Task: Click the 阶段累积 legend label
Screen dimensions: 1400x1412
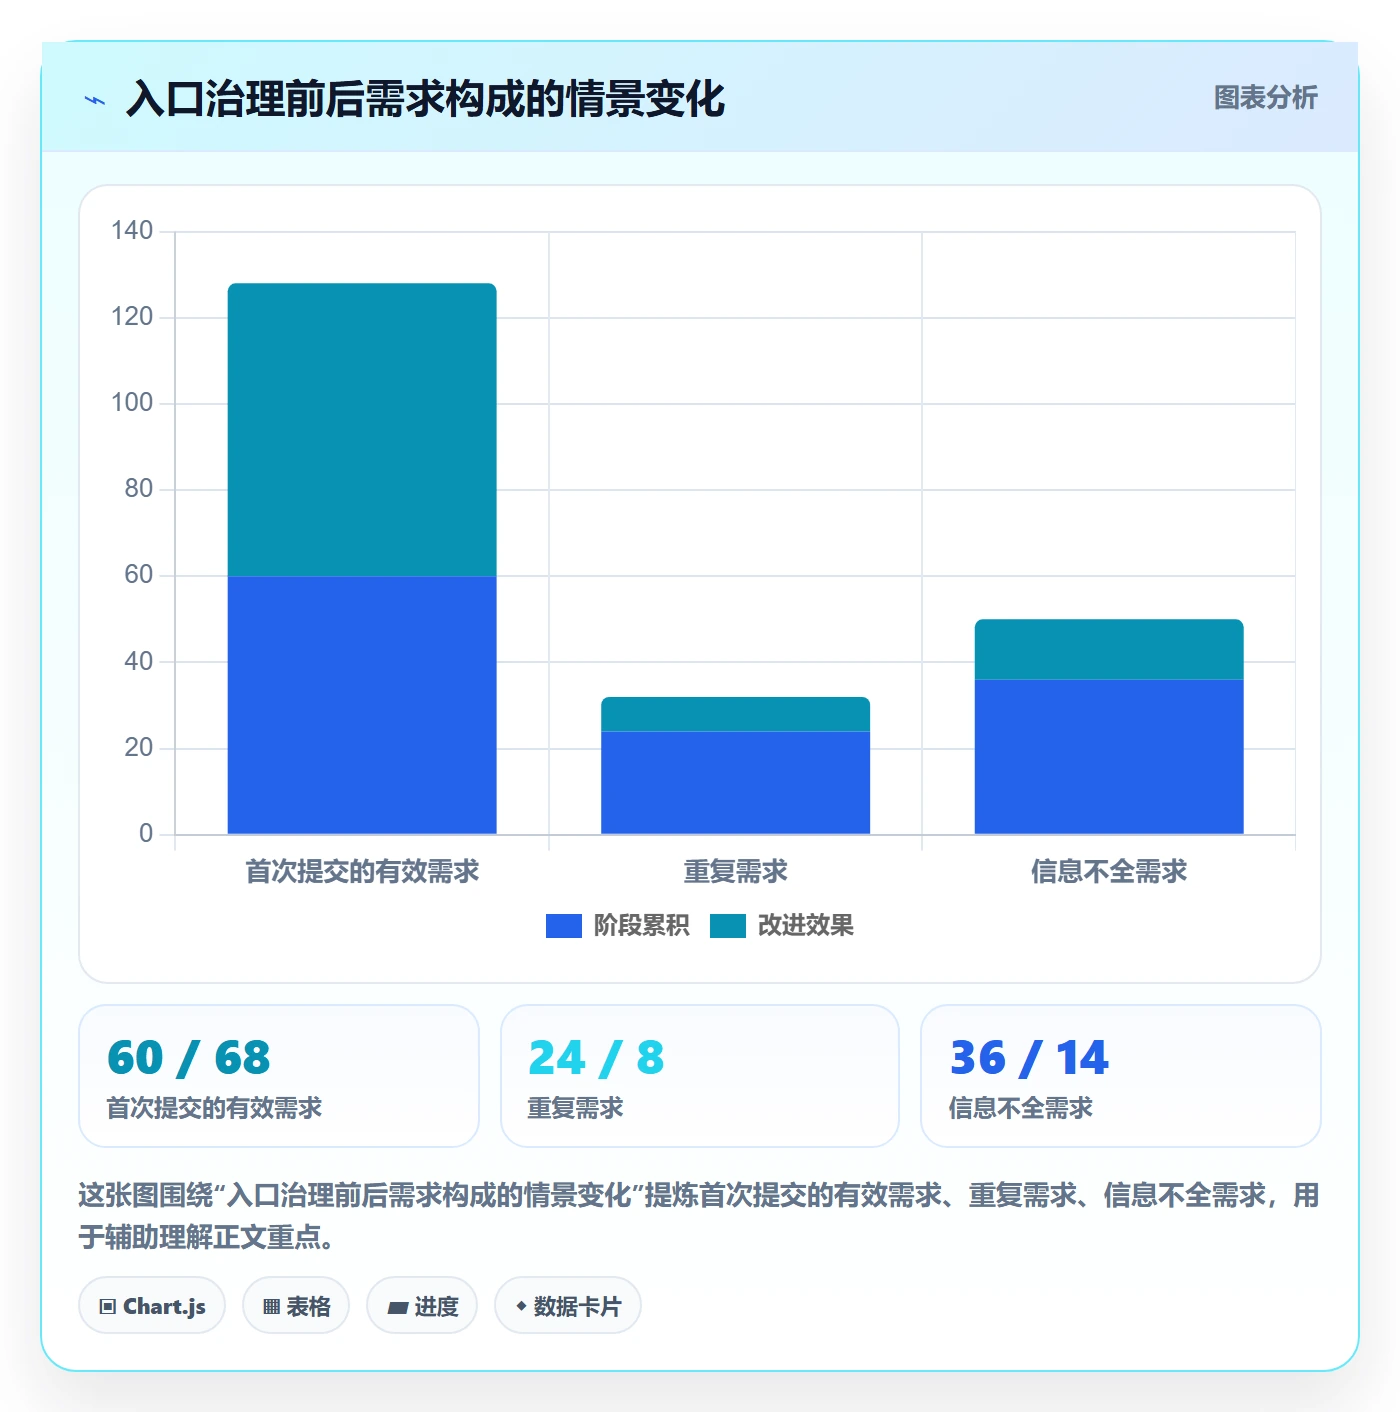Action: (x=641, y=926)
